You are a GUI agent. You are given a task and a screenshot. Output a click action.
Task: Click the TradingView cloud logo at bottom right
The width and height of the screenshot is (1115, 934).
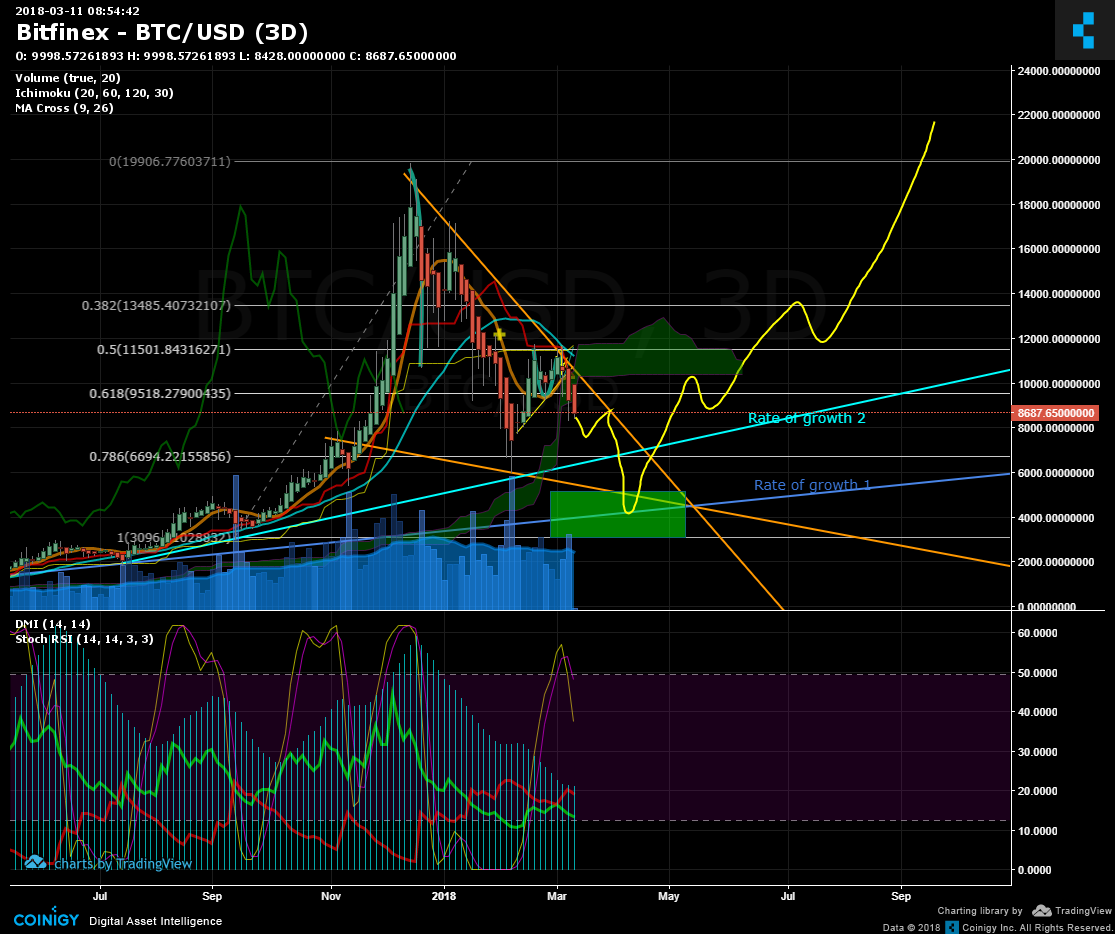click(x=1042, y=911)
